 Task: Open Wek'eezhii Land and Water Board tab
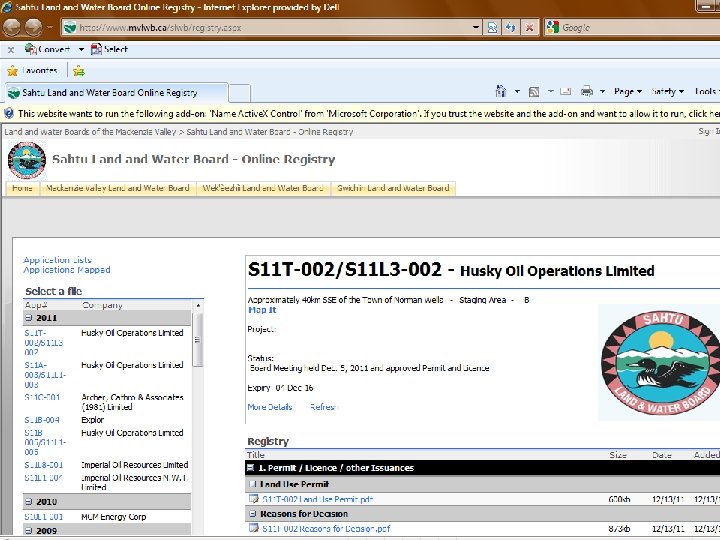click(x=263, y=188)
